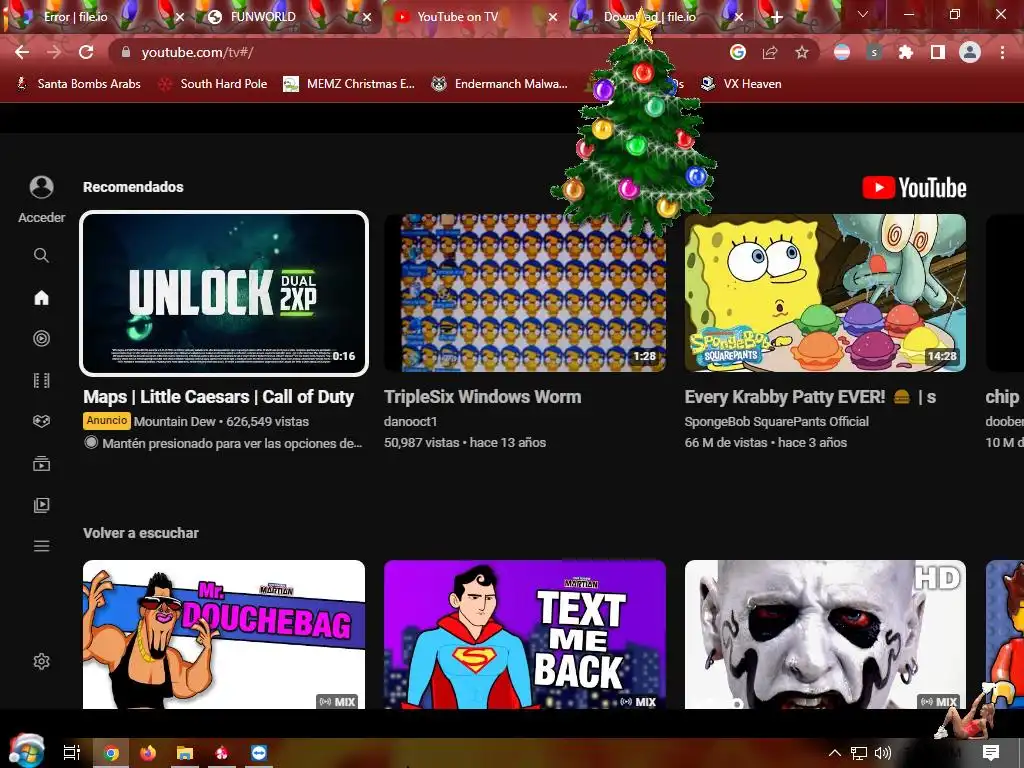Open the HD white-faced mix thumbnail
The image size is (1024, 768).
coord(825,635)
